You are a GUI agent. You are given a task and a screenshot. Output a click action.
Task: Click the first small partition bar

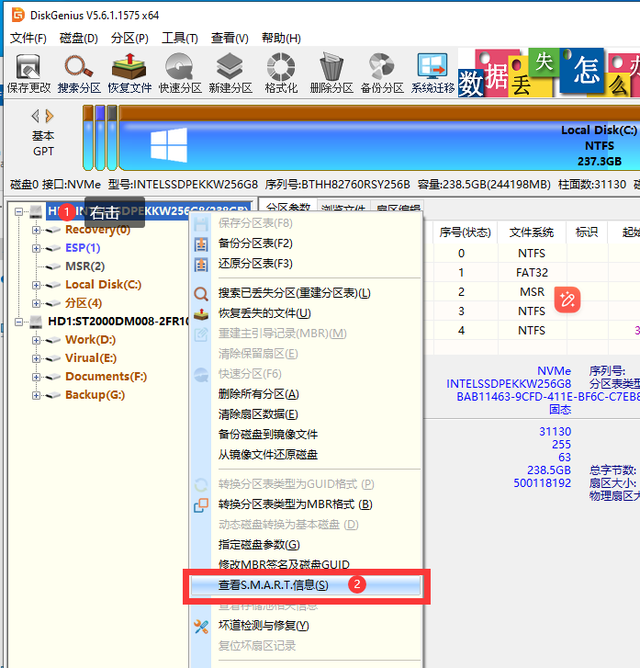click(x=88, y=138)
